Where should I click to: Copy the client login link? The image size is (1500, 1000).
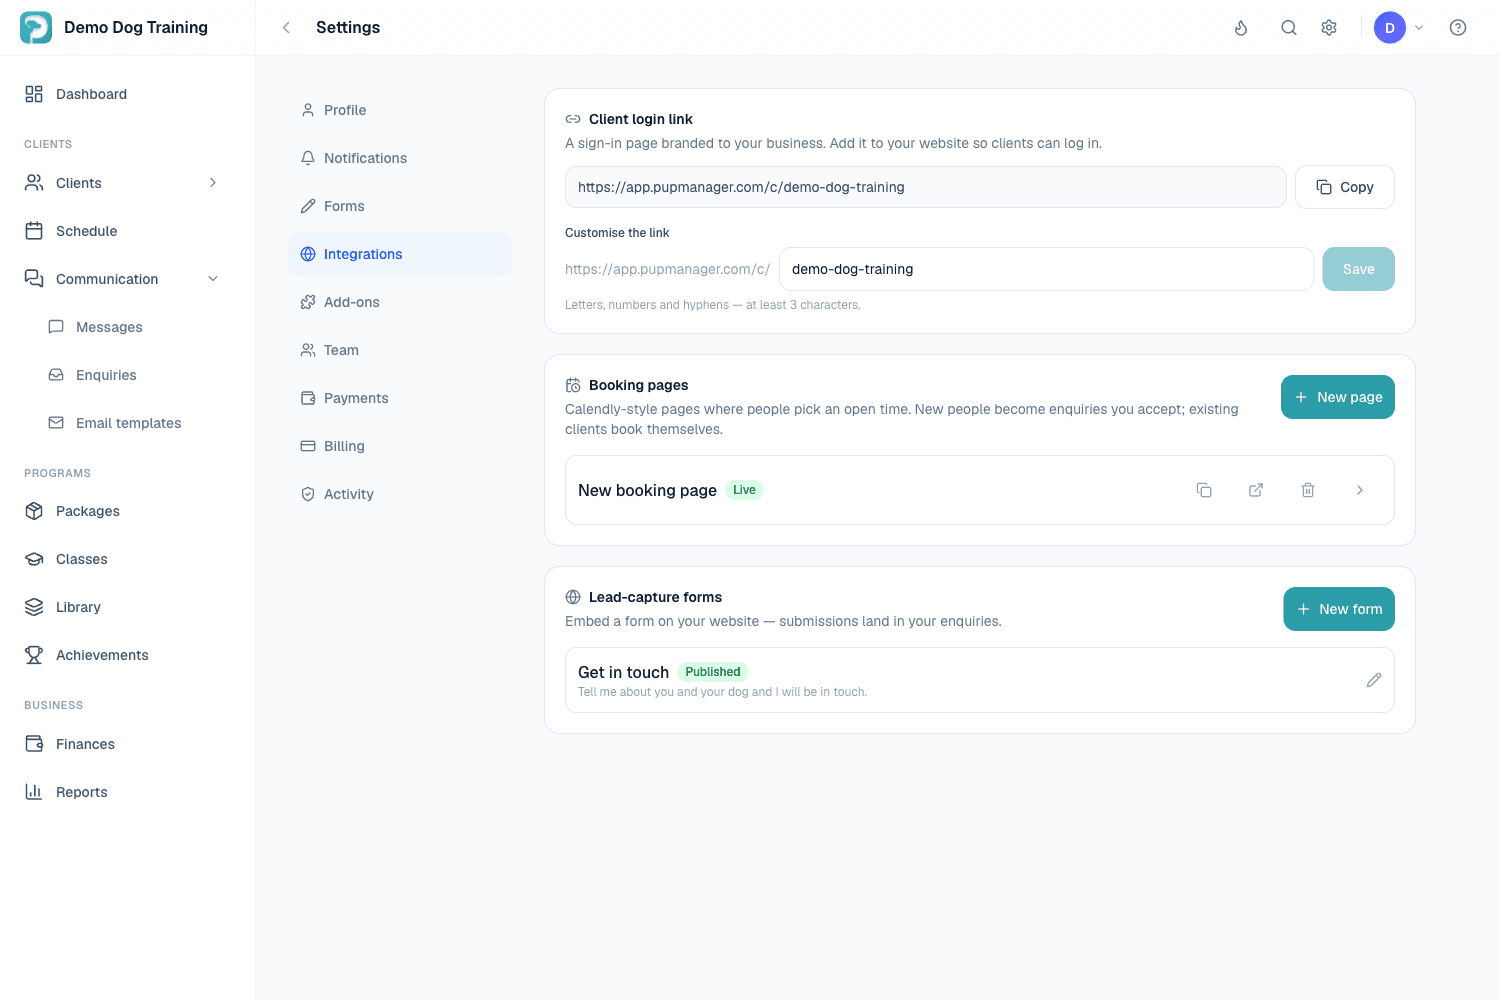click(1345, 187)
